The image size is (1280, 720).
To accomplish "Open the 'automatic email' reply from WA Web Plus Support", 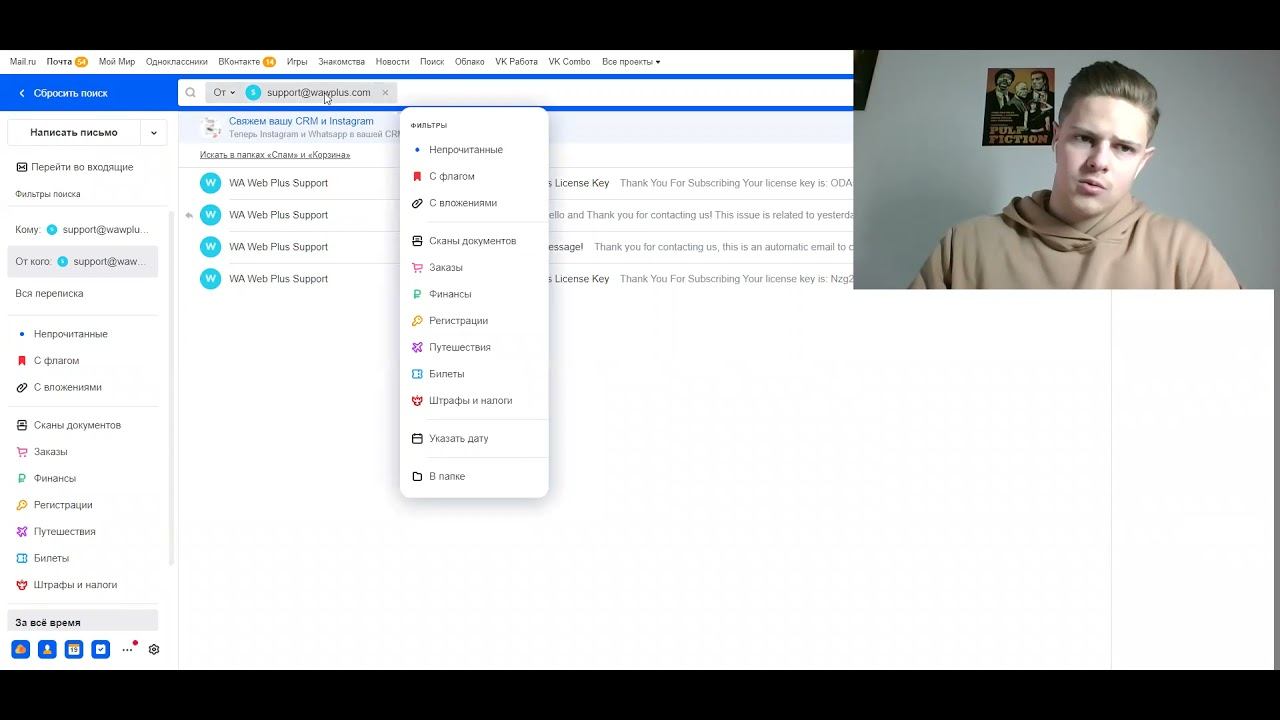I will [516, 247].
